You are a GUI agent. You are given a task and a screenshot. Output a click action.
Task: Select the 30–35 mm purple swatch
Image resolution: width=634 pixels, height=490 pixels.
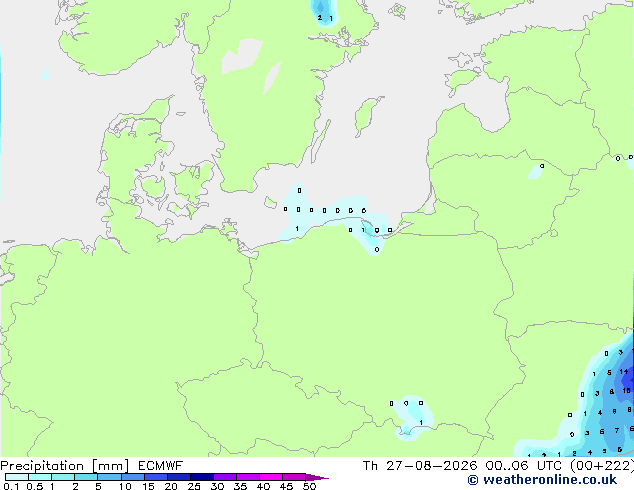(224, 477)
